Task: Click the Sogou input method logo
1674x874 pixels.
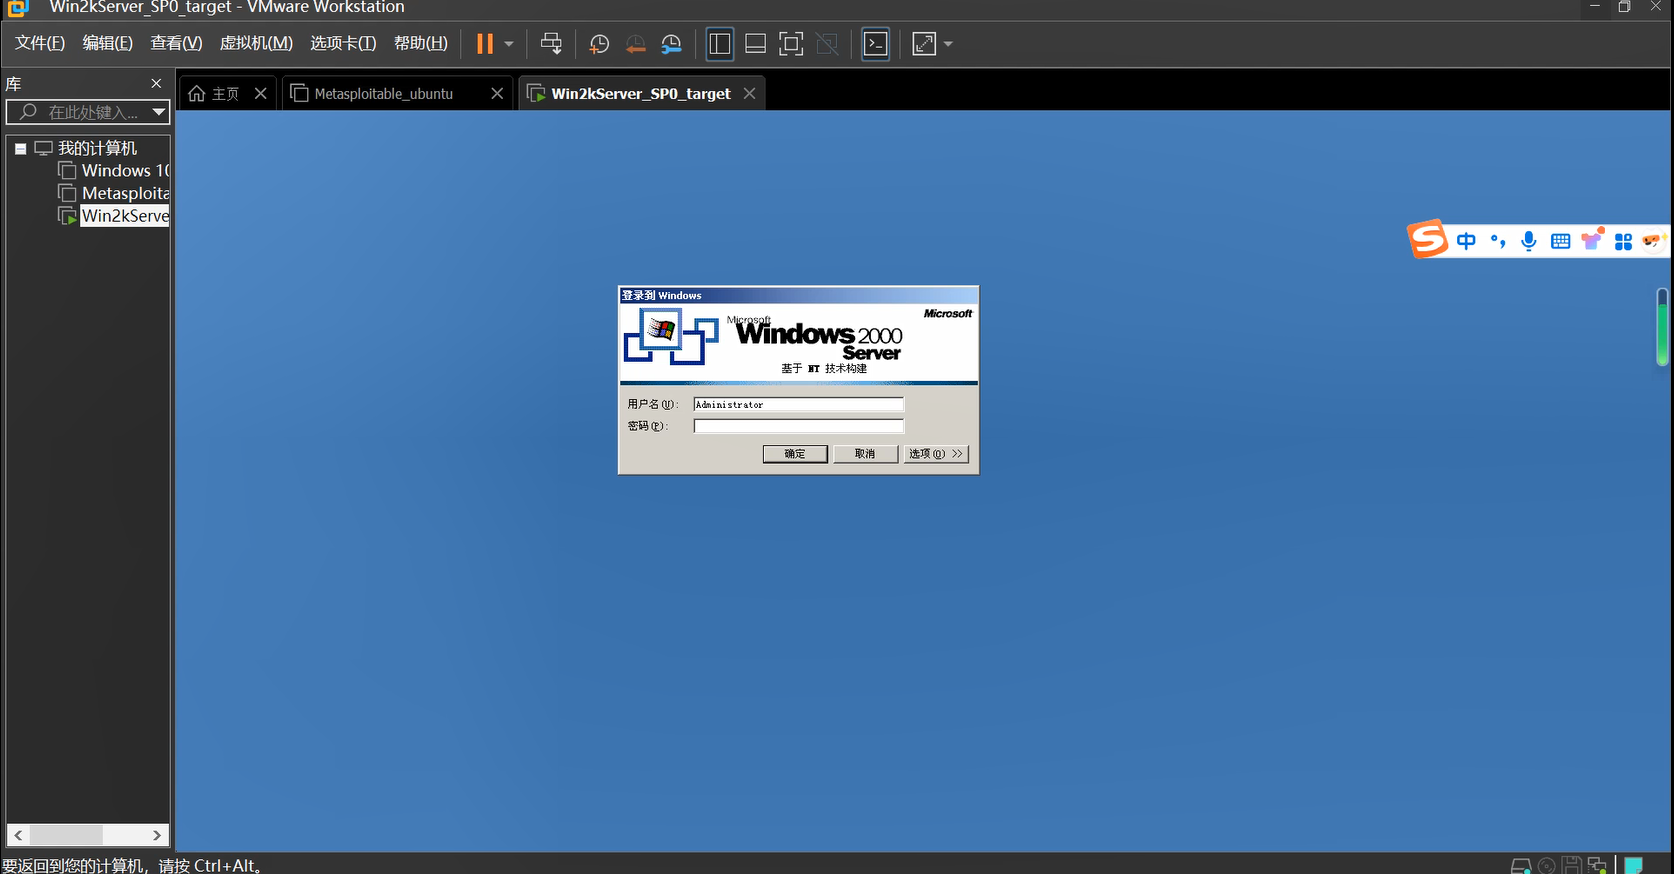Action: click(1427, 239)
